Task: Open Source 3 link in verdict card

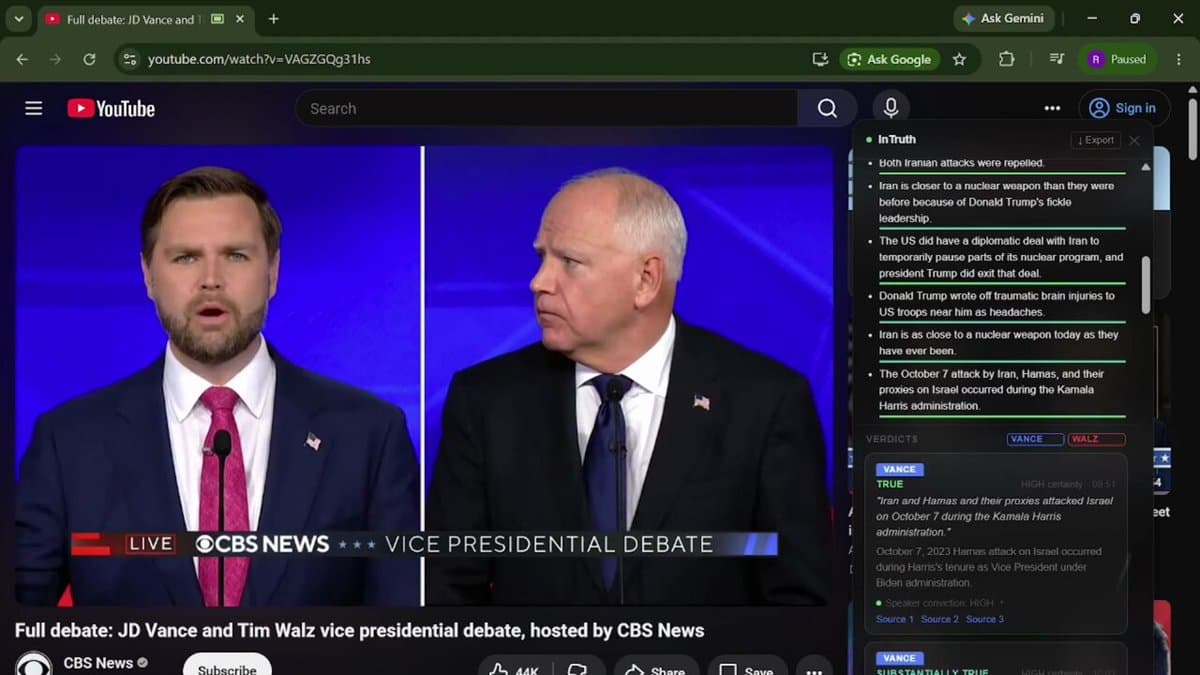Action: coord(985,619)
